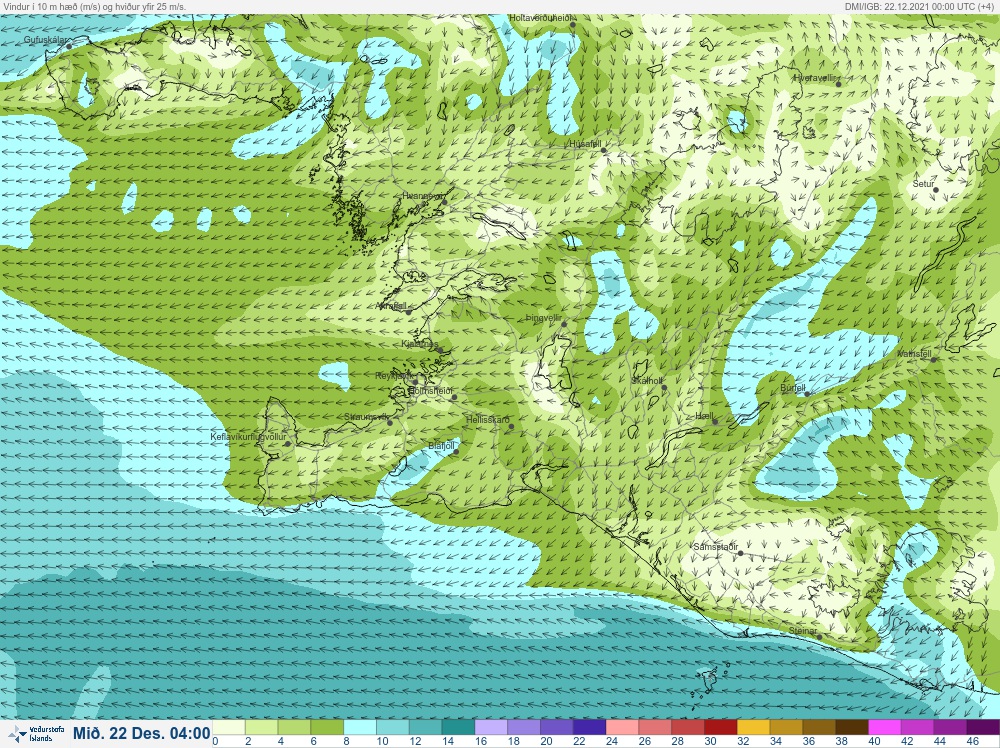The image size is (1000, 748).
Task: Pick the orchid 42–44 m/s legend swatch
Action: tap(918, 728)
